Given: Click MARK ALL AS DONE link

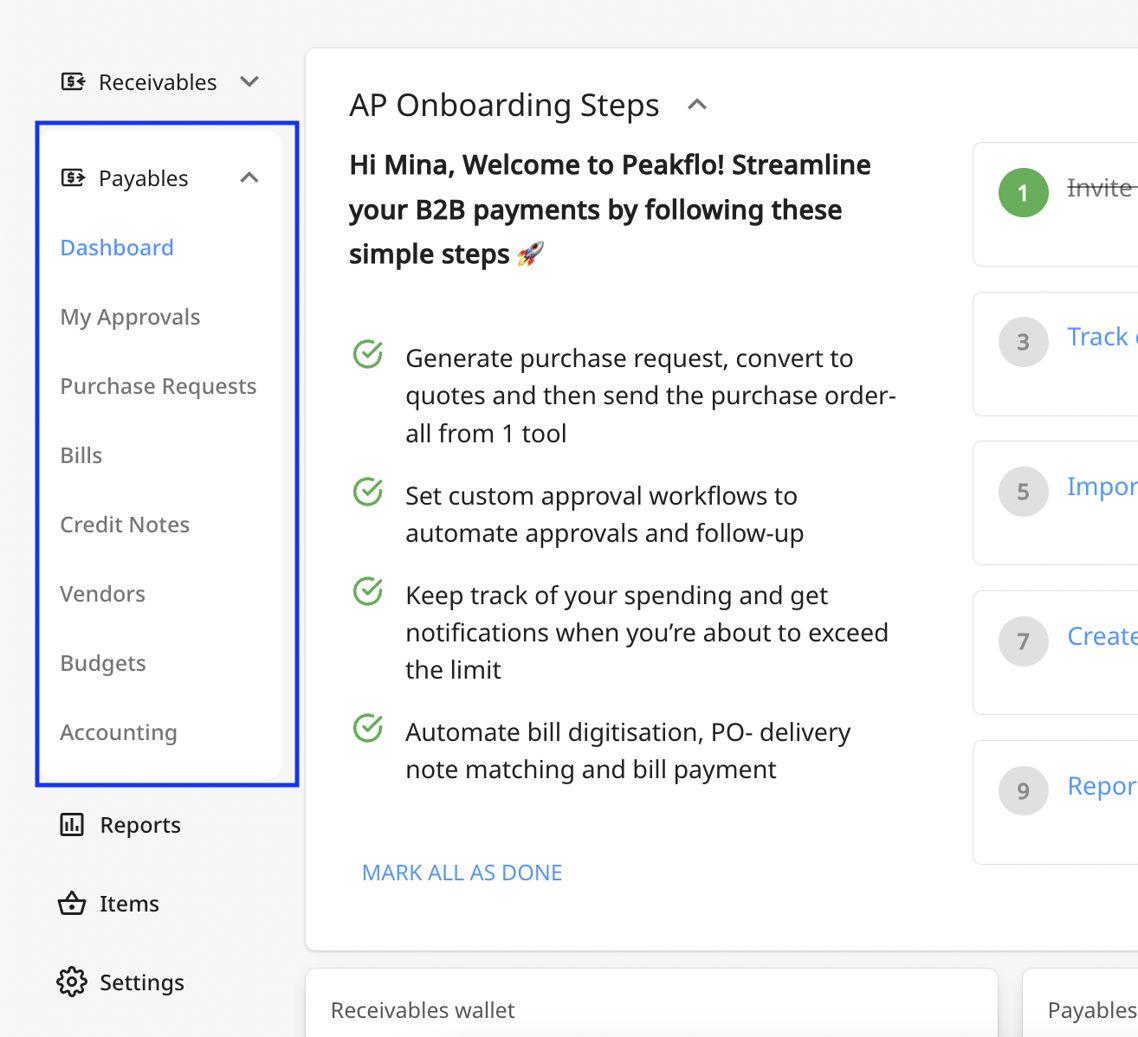Looking at the screenshot, I should click(462, 872).
